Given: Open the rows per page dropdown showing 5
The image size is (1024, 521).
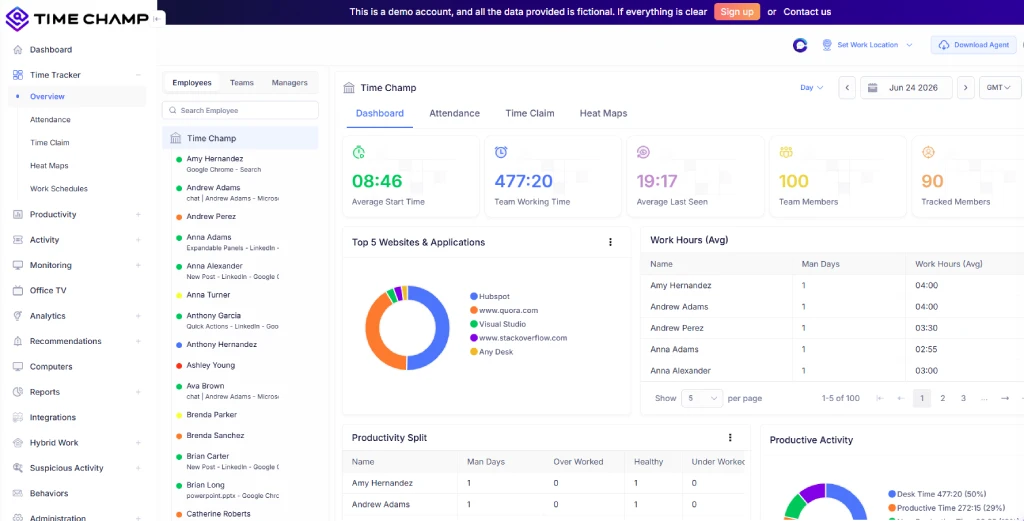Looking at the screenshot, I should tap(702, 398).
